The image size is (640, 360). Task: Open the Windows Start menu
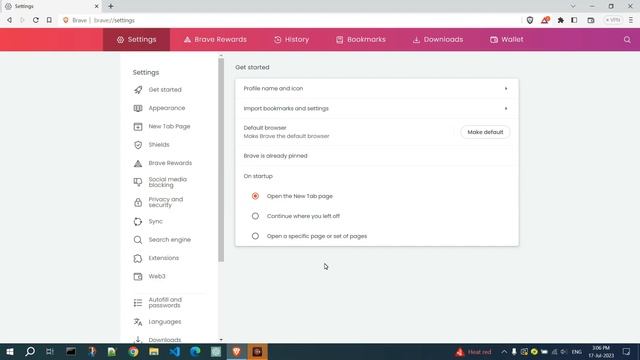(10, 352)
